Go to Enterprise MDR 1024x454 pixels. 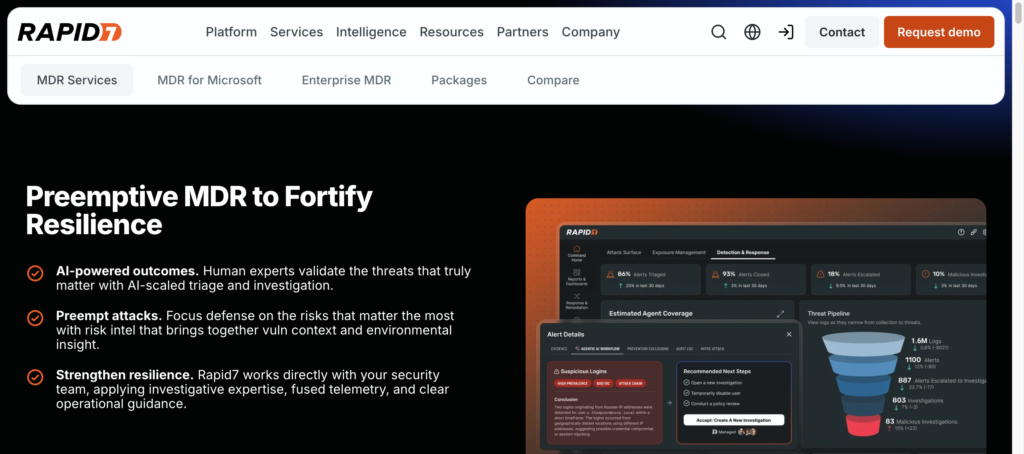tap(346, 80)
